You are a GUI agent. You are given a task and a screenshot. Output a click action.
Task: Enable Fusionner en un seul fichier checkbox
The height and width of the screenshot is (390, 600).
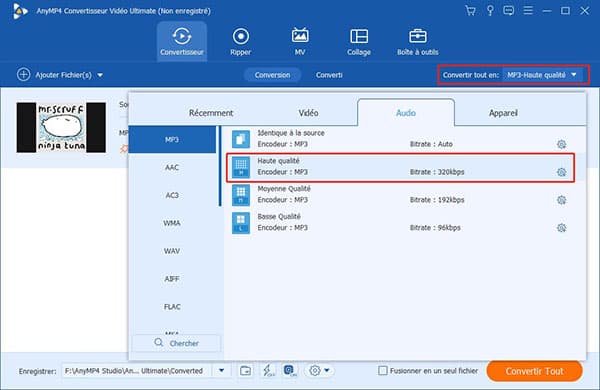tap(382, 370)
